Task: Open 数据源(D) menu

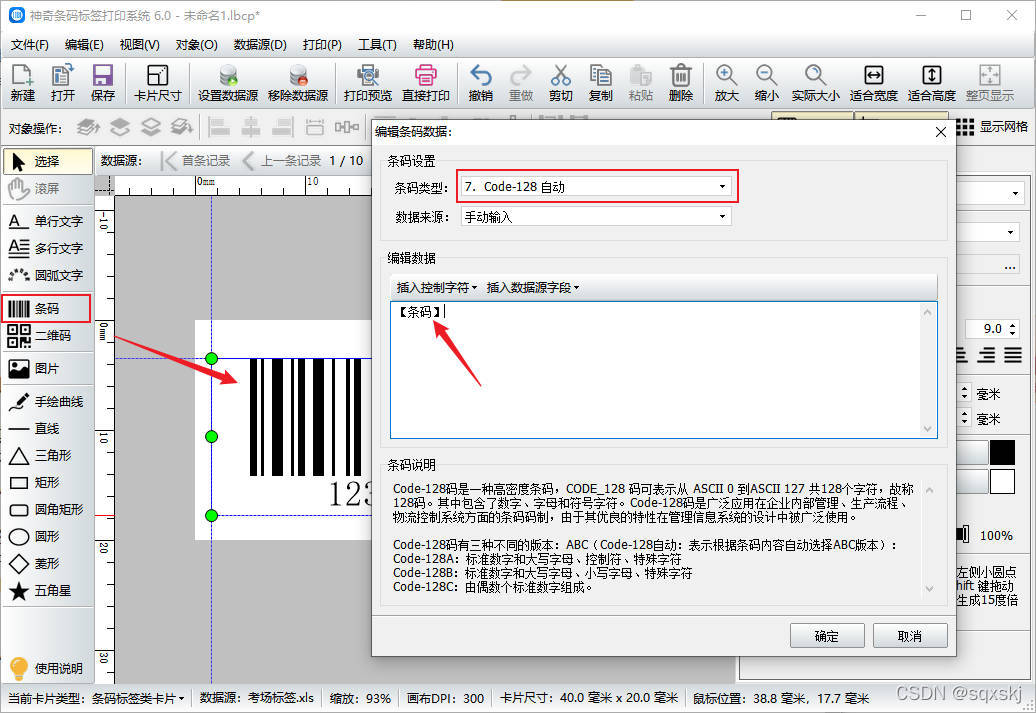Action: point(260,44)
